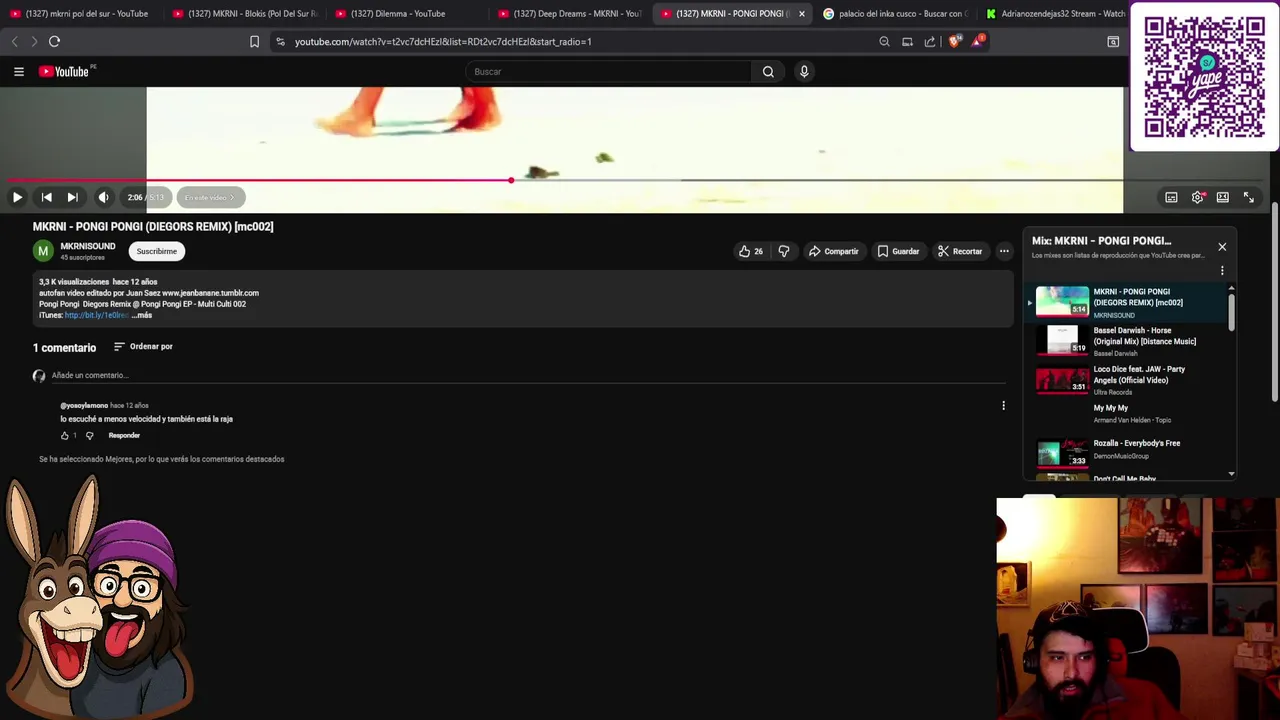Switch to theater mode
Screen dimensions: 1280x720
pos(1222,197)
